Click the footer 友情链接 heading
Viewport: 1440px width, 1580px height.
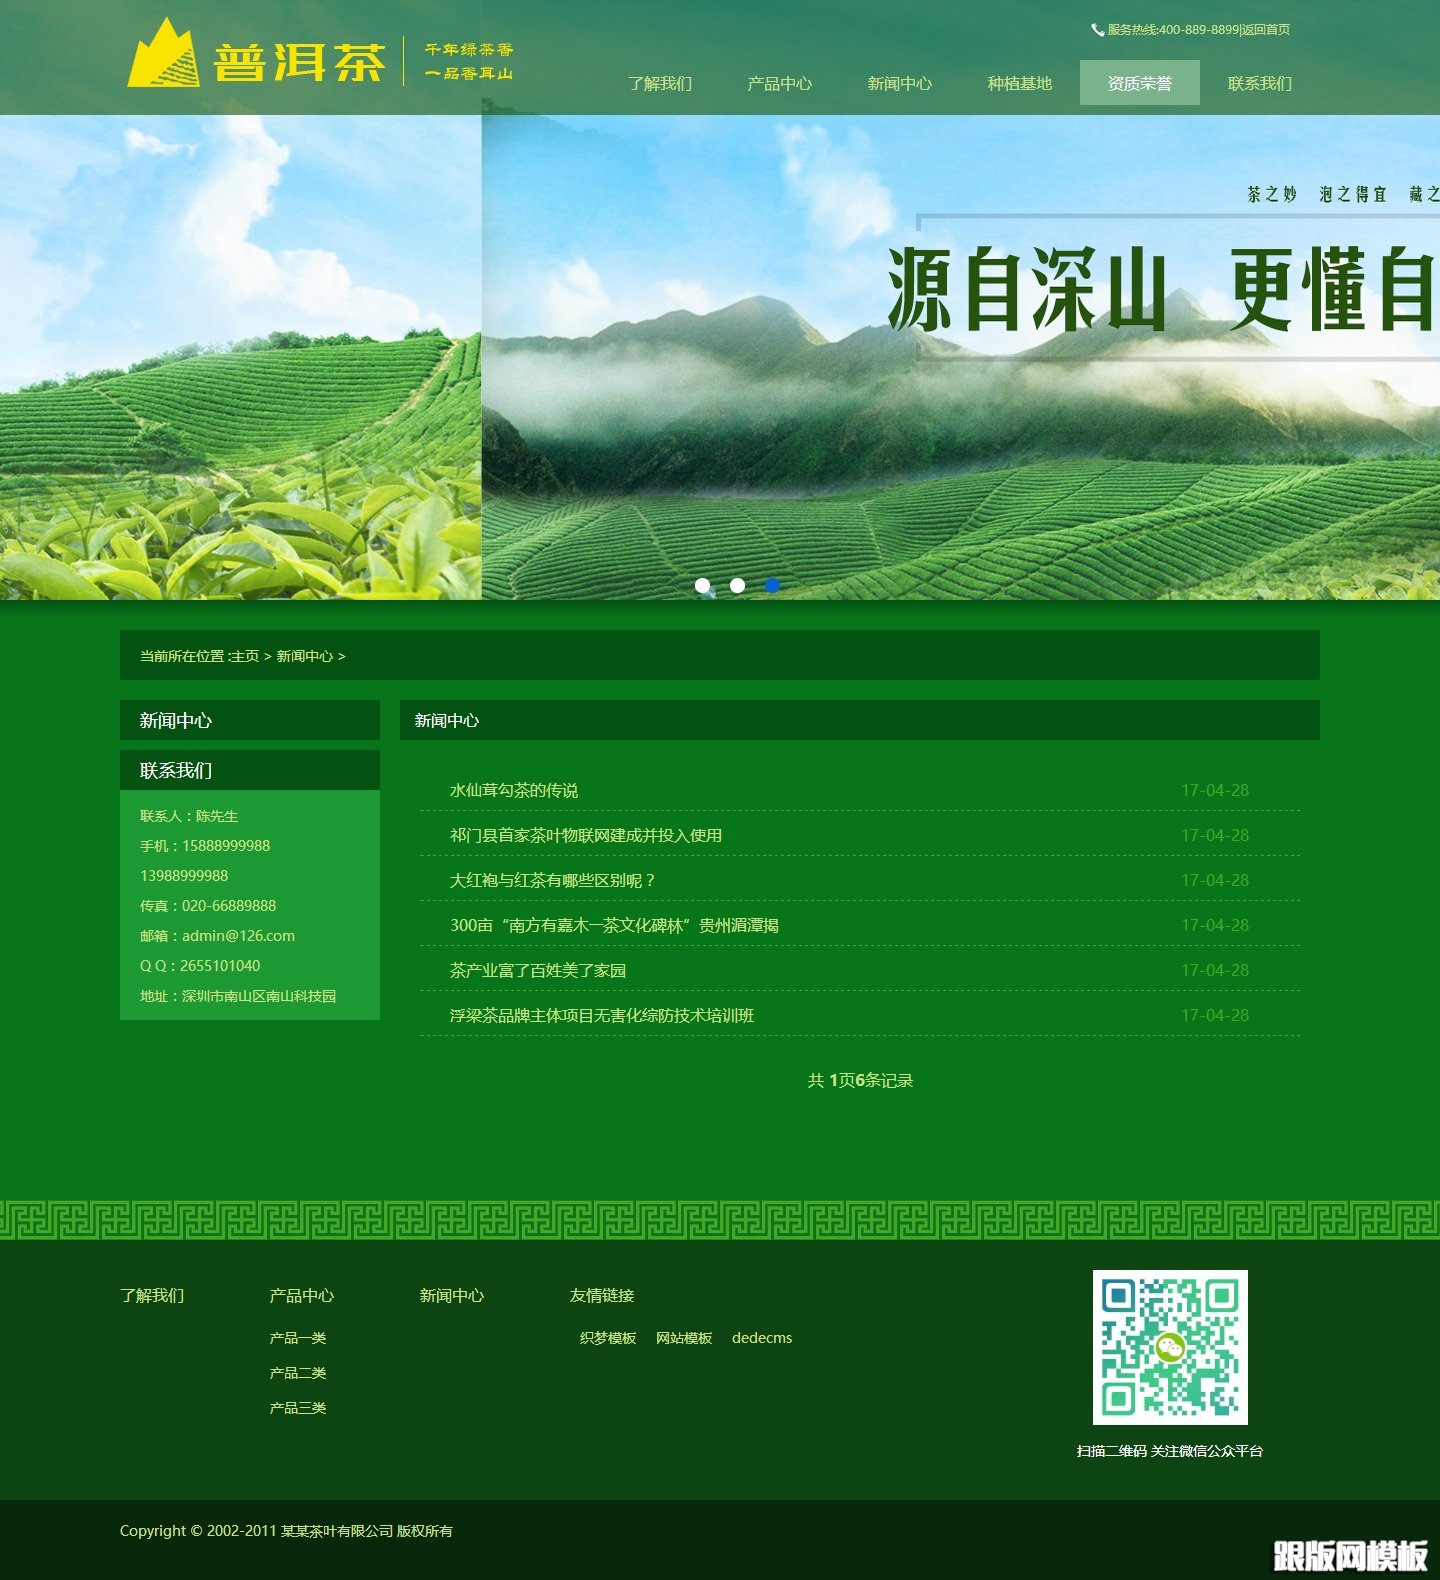point(602,1295)
